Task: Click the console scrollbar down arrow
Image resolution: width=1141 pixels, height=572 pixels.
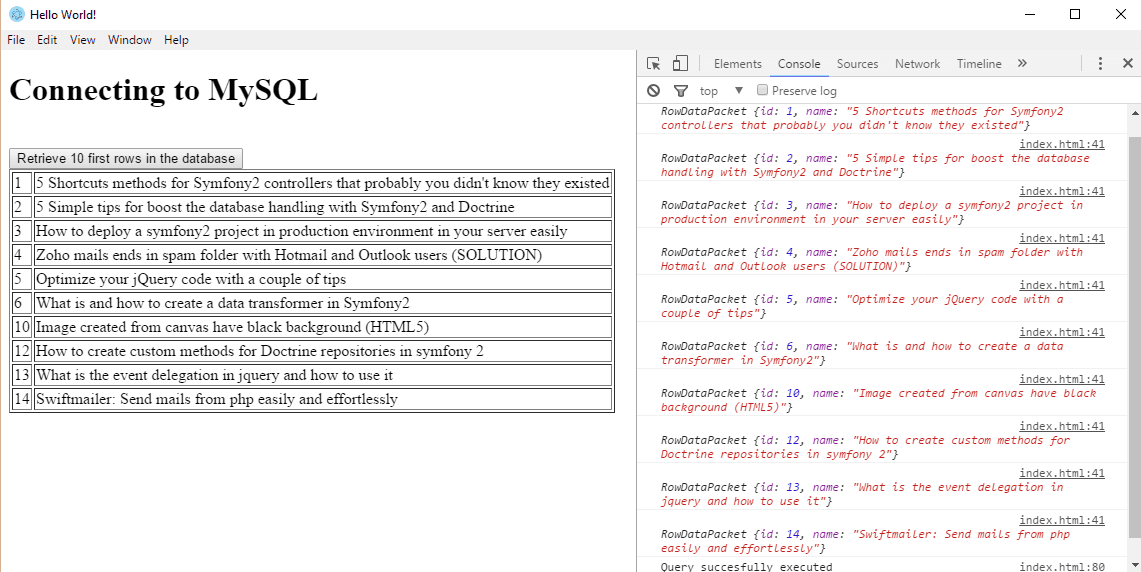Action: pos(1134,565)
